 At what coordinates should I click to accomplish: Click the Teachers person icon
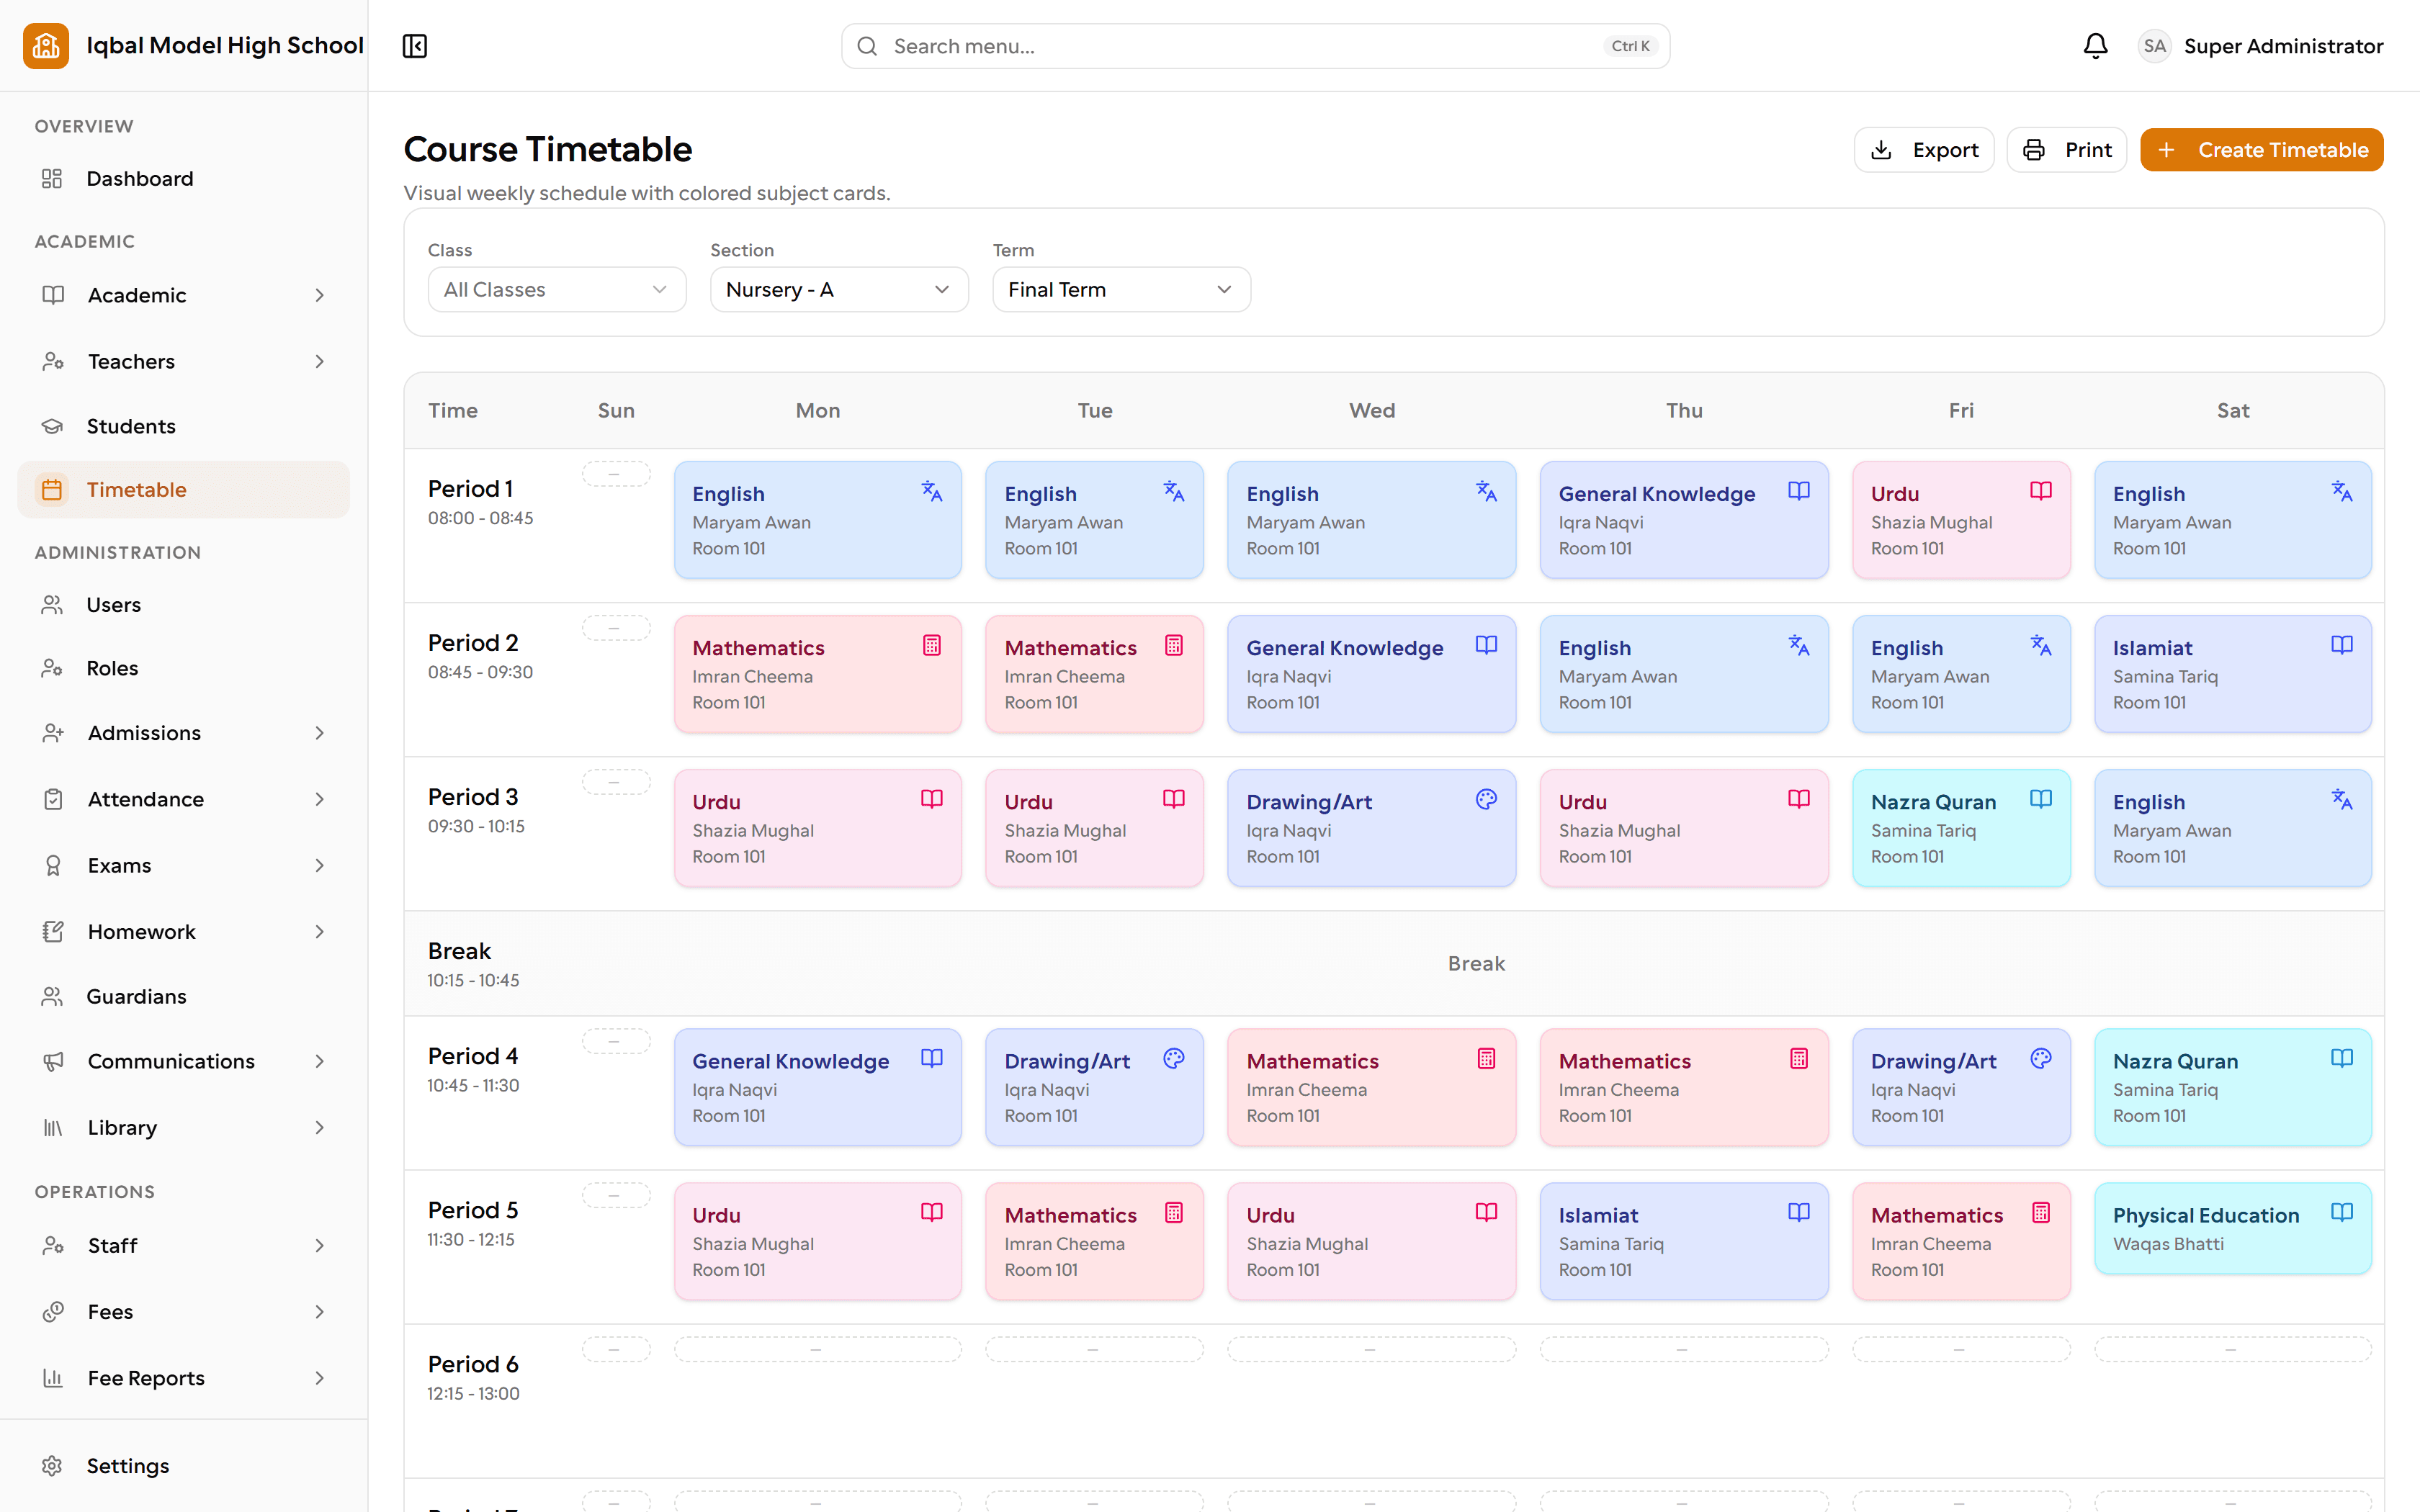coord(53,361)
